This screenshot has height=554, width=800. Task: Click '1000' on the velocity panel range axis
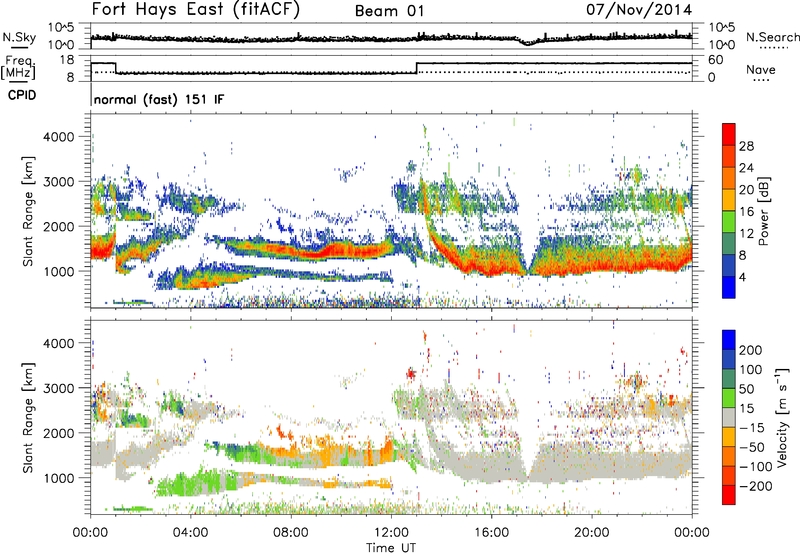coord(59,478)
